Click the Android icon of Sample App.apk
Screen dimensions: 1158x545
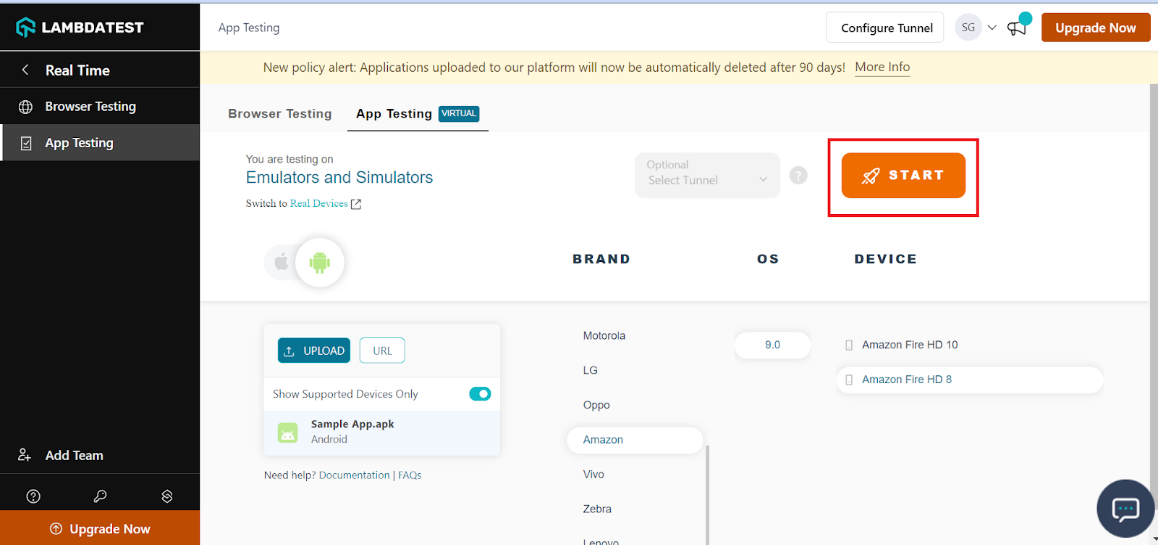pyautogui.click(x=288, y=433)
